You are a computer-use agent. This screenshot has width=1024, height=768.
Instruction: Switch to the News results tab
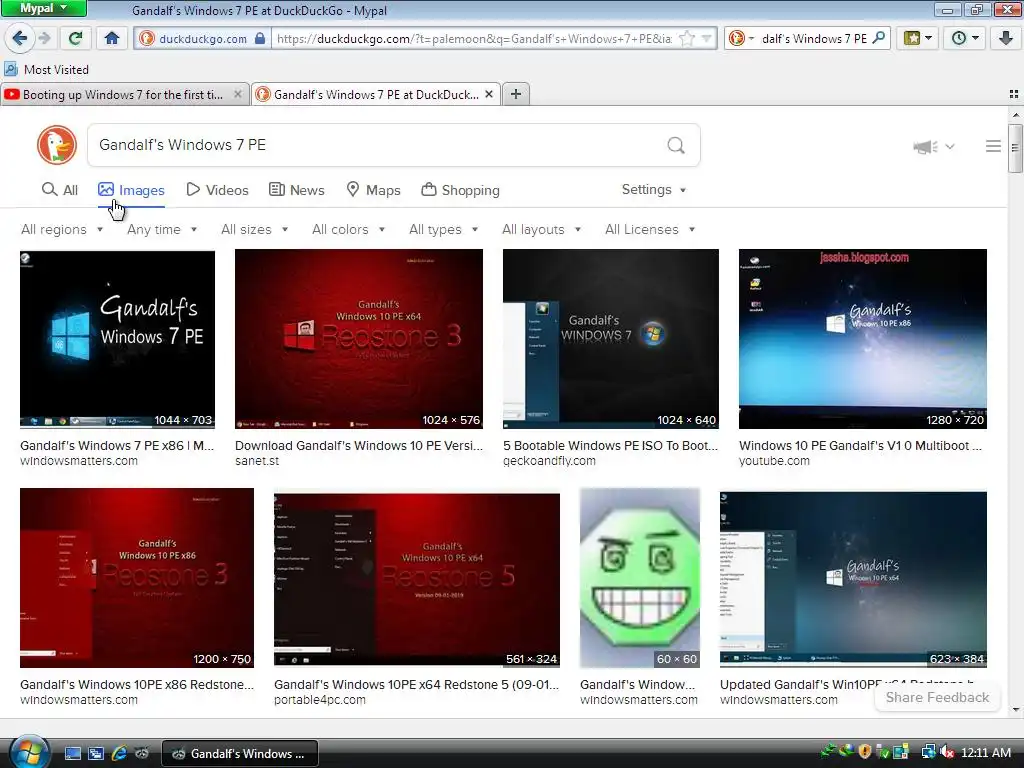296,190
